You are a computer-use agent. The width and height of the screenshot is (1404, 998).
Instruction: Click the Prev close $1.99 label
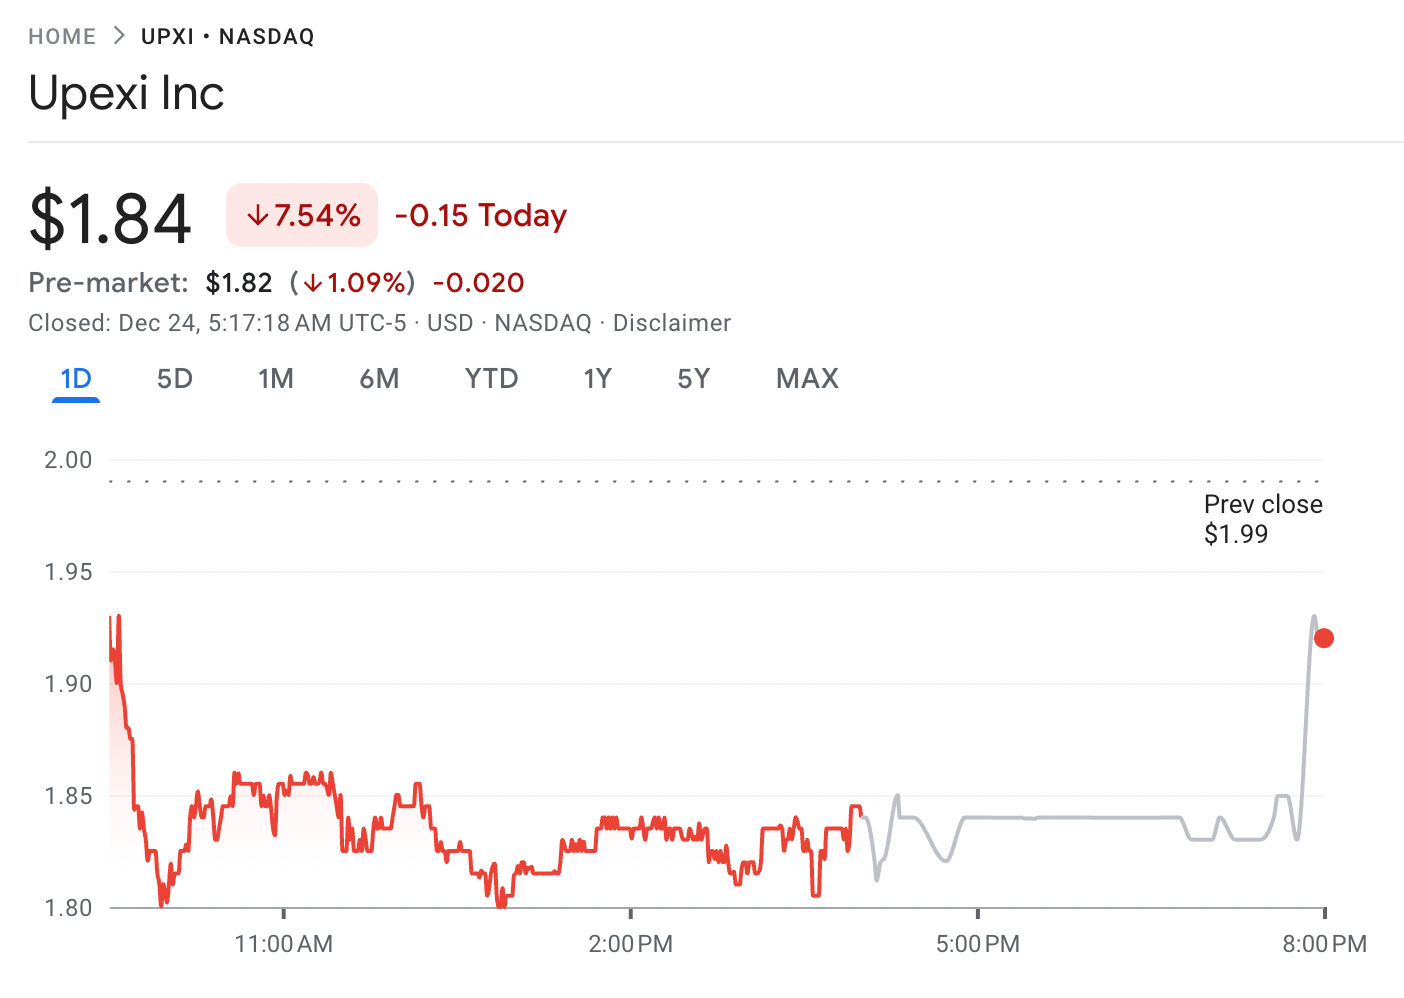[x=1263, y=519]
